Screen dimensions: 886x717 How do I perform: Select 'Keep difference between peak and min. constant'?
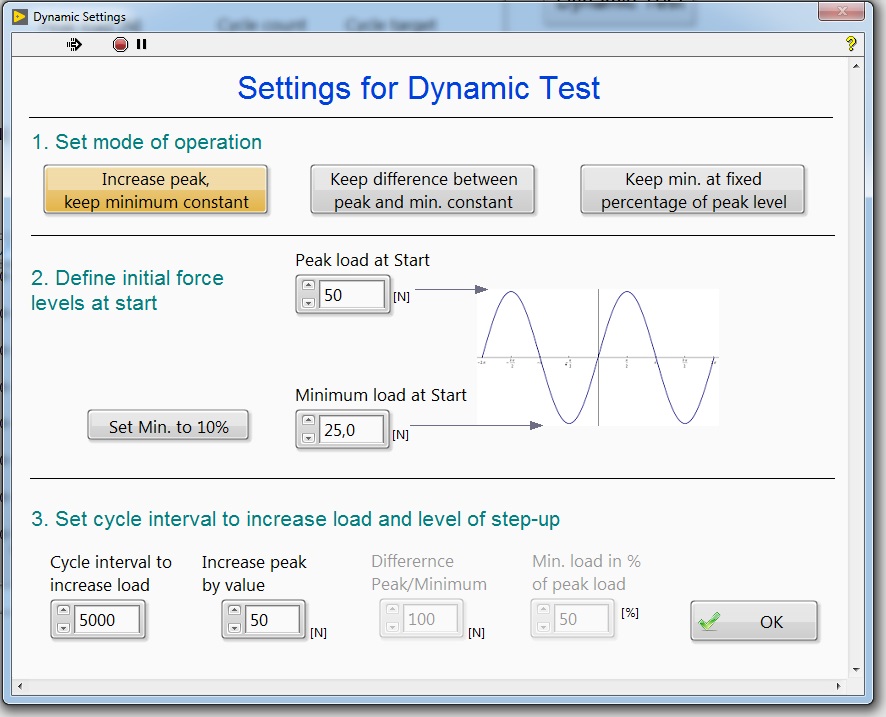pos(423,190)
